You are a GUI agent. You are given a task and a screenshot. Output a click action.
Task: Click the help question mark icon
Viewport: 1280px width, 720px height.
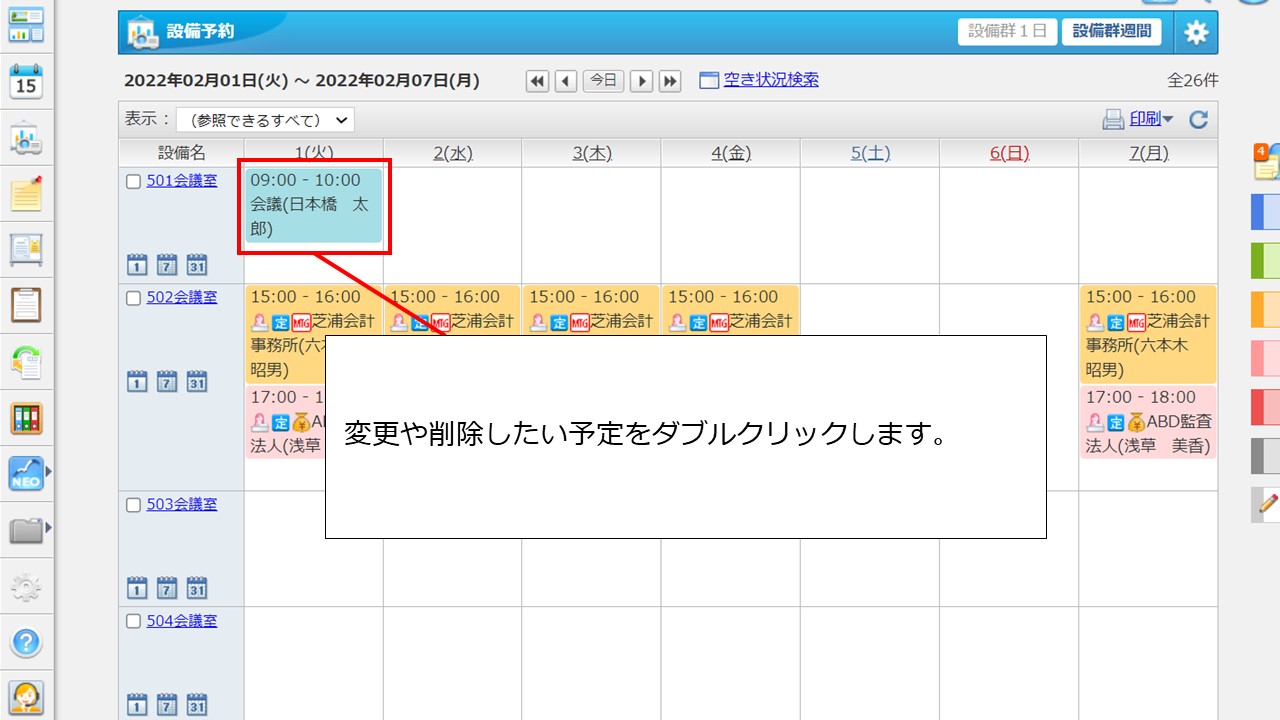pyautogui.click(x=26, y=642)
